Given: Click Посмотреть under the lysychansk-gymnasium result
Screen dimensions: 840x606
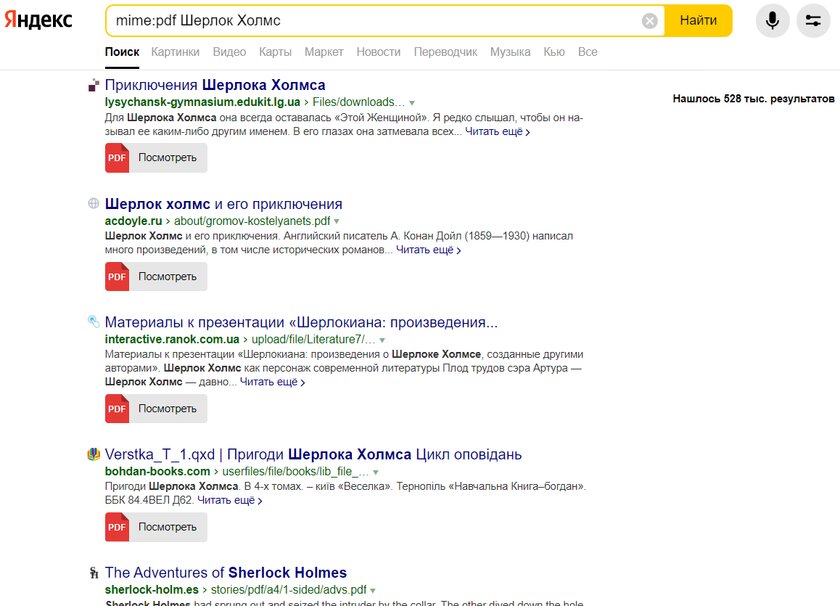Looking at the screenshot, I should (168, 158).
